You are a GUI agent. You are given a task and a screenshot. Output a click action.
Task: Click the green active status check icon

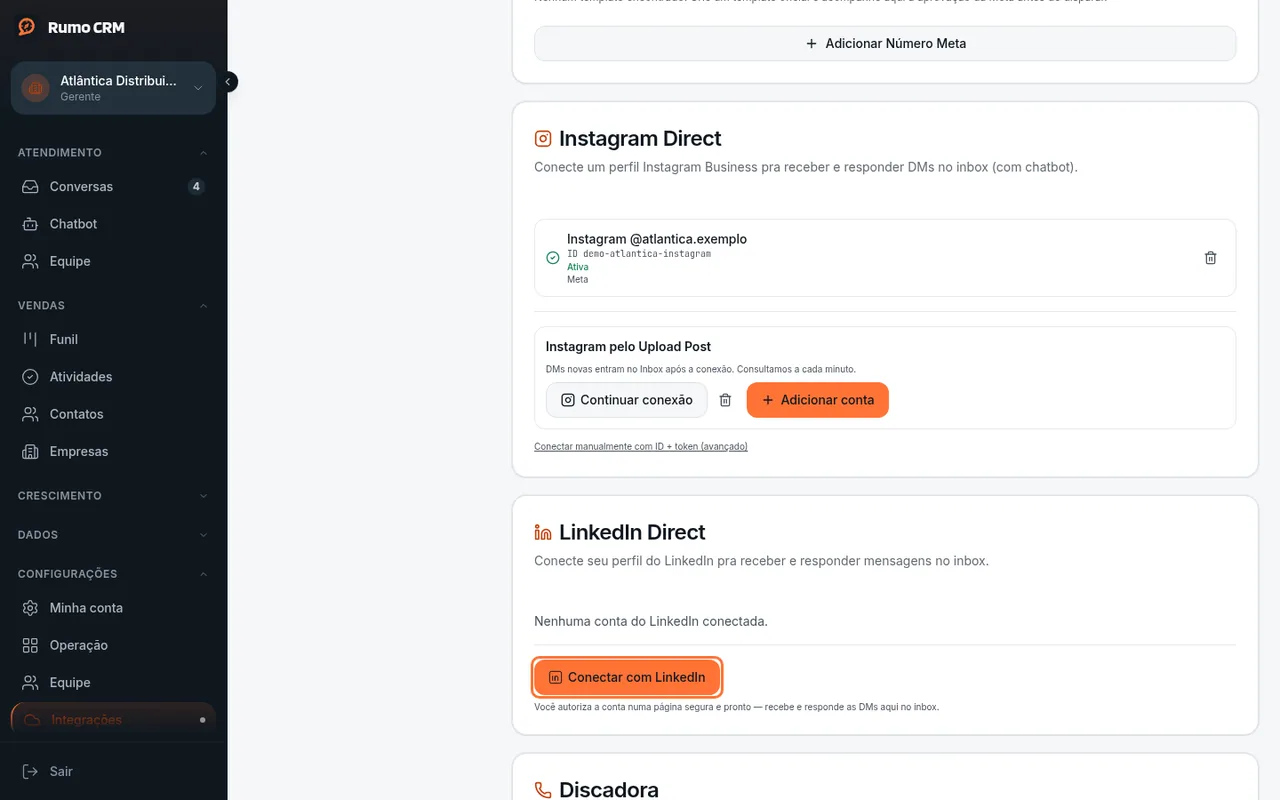point(553,258)
